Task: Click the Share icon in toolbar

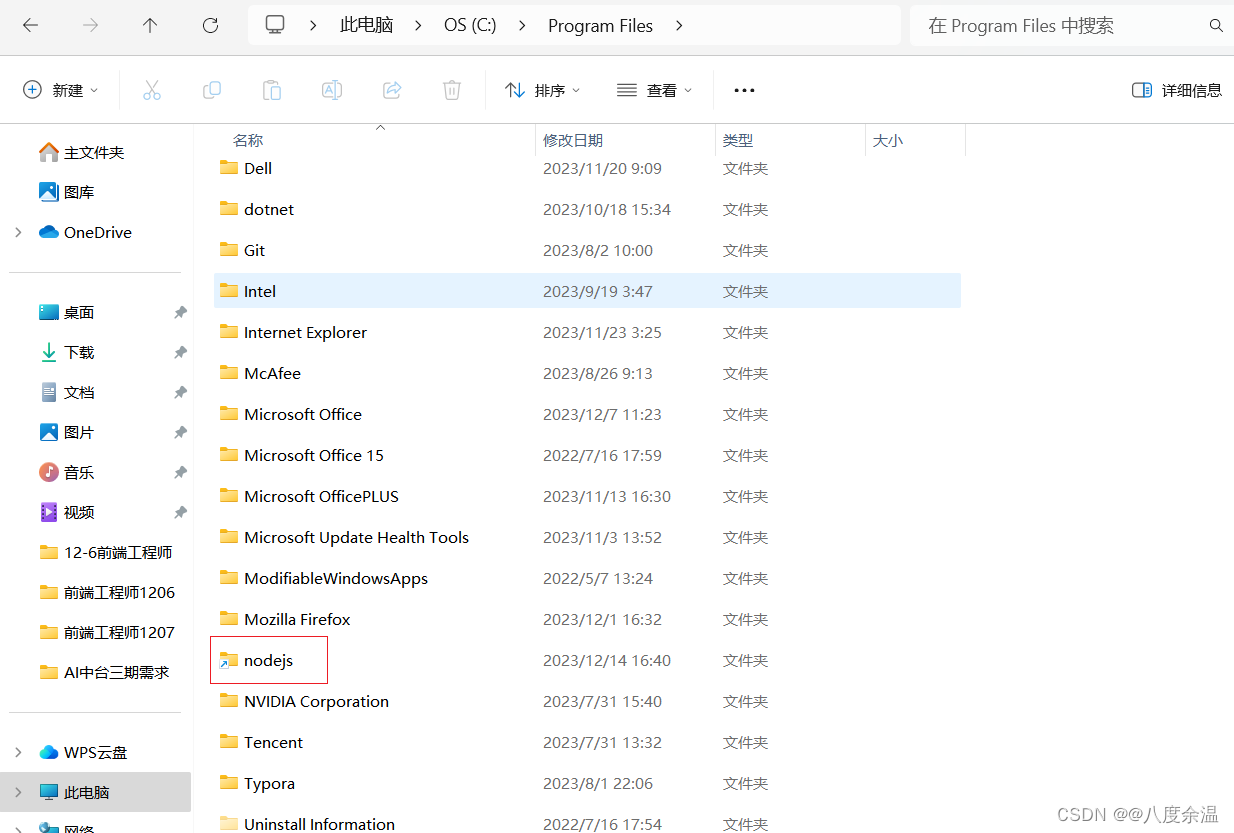Action: pyautogui.click(x=392, y=90)
